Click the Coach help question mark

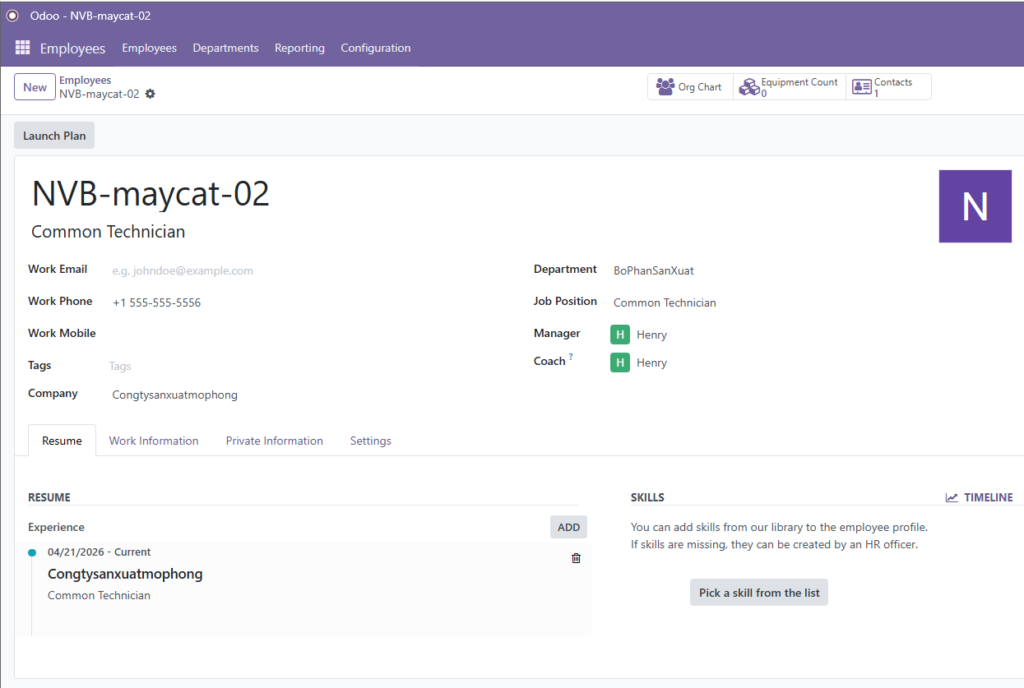(x=571, y=357)
